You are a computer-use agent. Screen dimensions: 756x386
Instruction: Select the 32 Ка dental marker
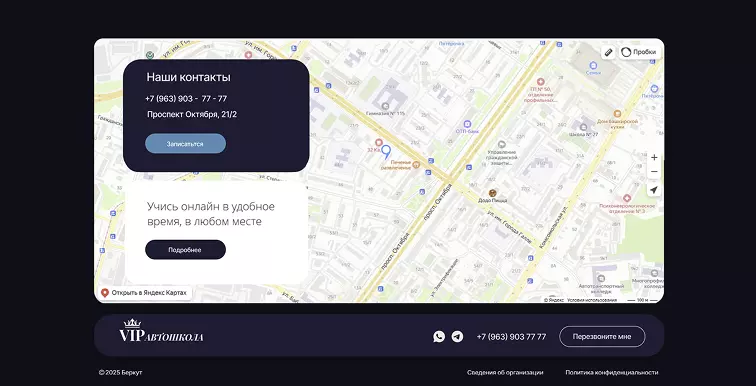378,143
